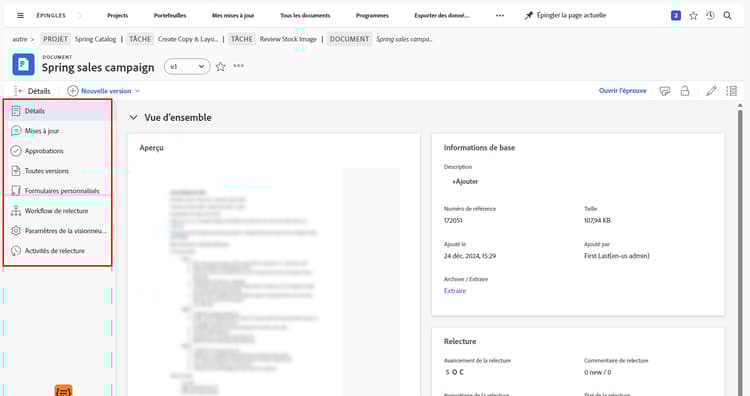This screenshot has width=750, height=396.
Task: Click the Mises à jour sidebar icon
Action: pos(16,131)
